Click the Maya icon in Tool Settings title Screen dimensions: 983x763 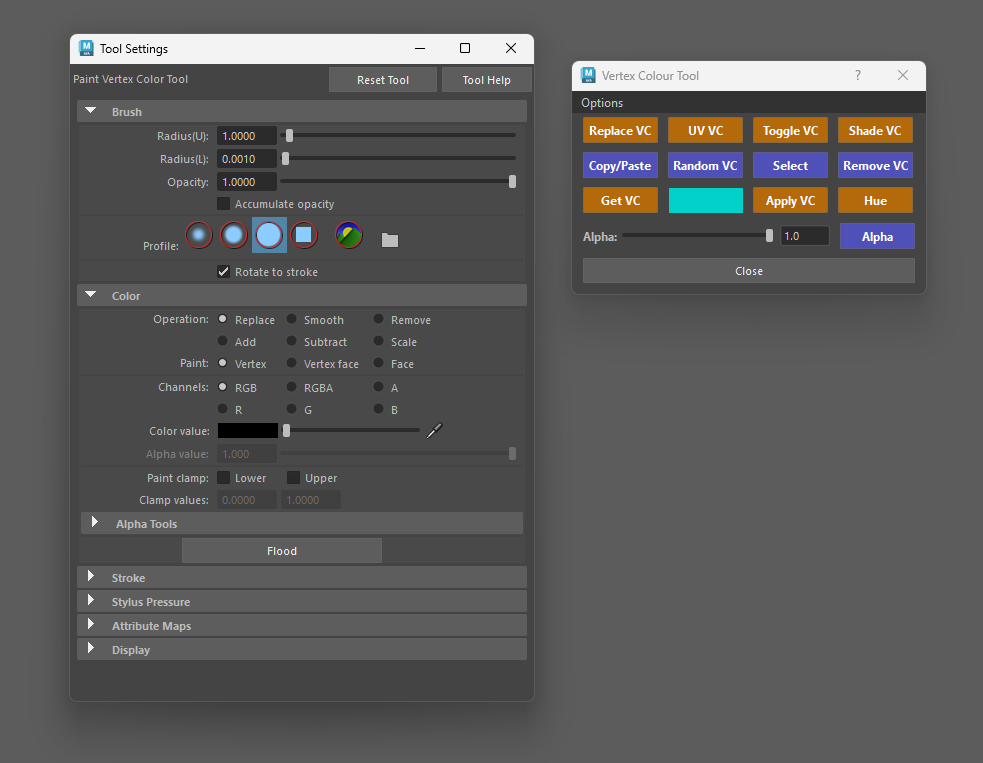point(86,48)
